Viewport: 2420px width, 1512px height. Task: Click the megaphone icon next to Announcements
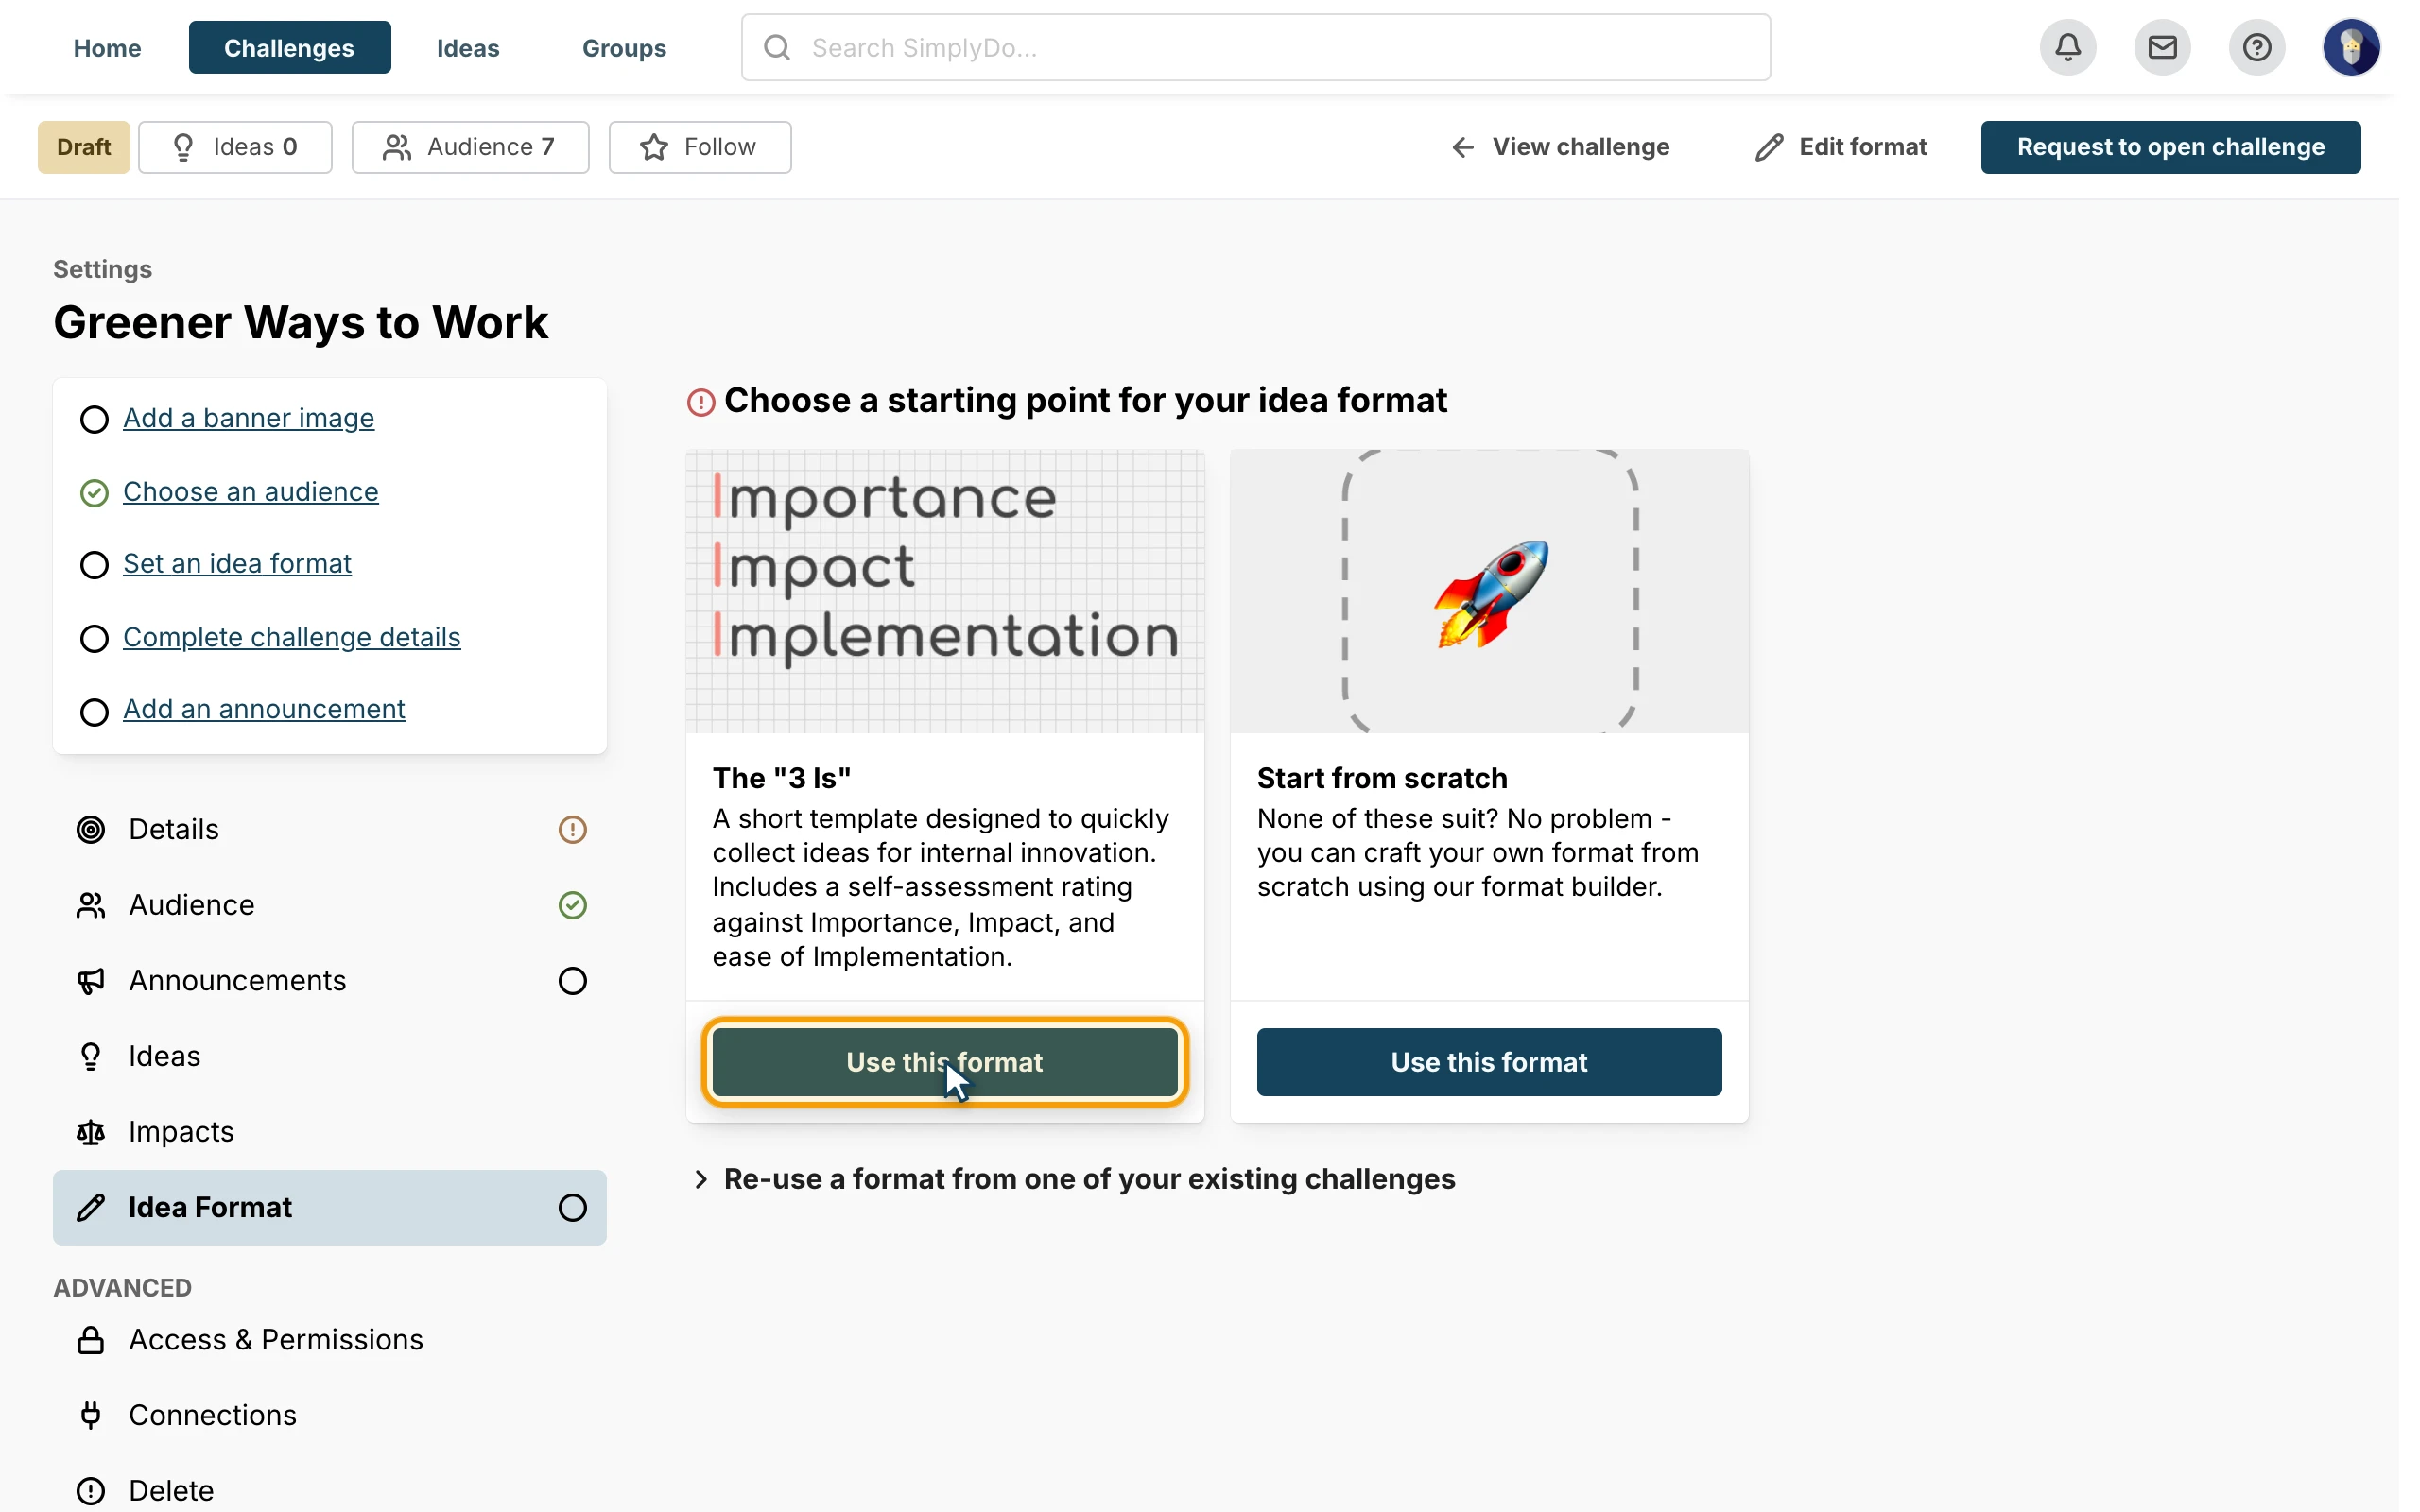[91, 981]
